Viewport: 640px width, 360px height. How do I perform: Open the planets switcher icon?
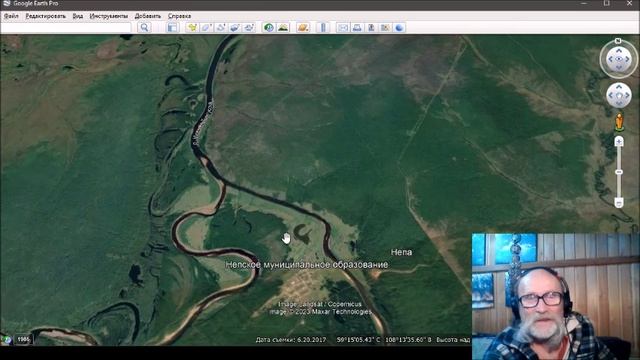303,27
